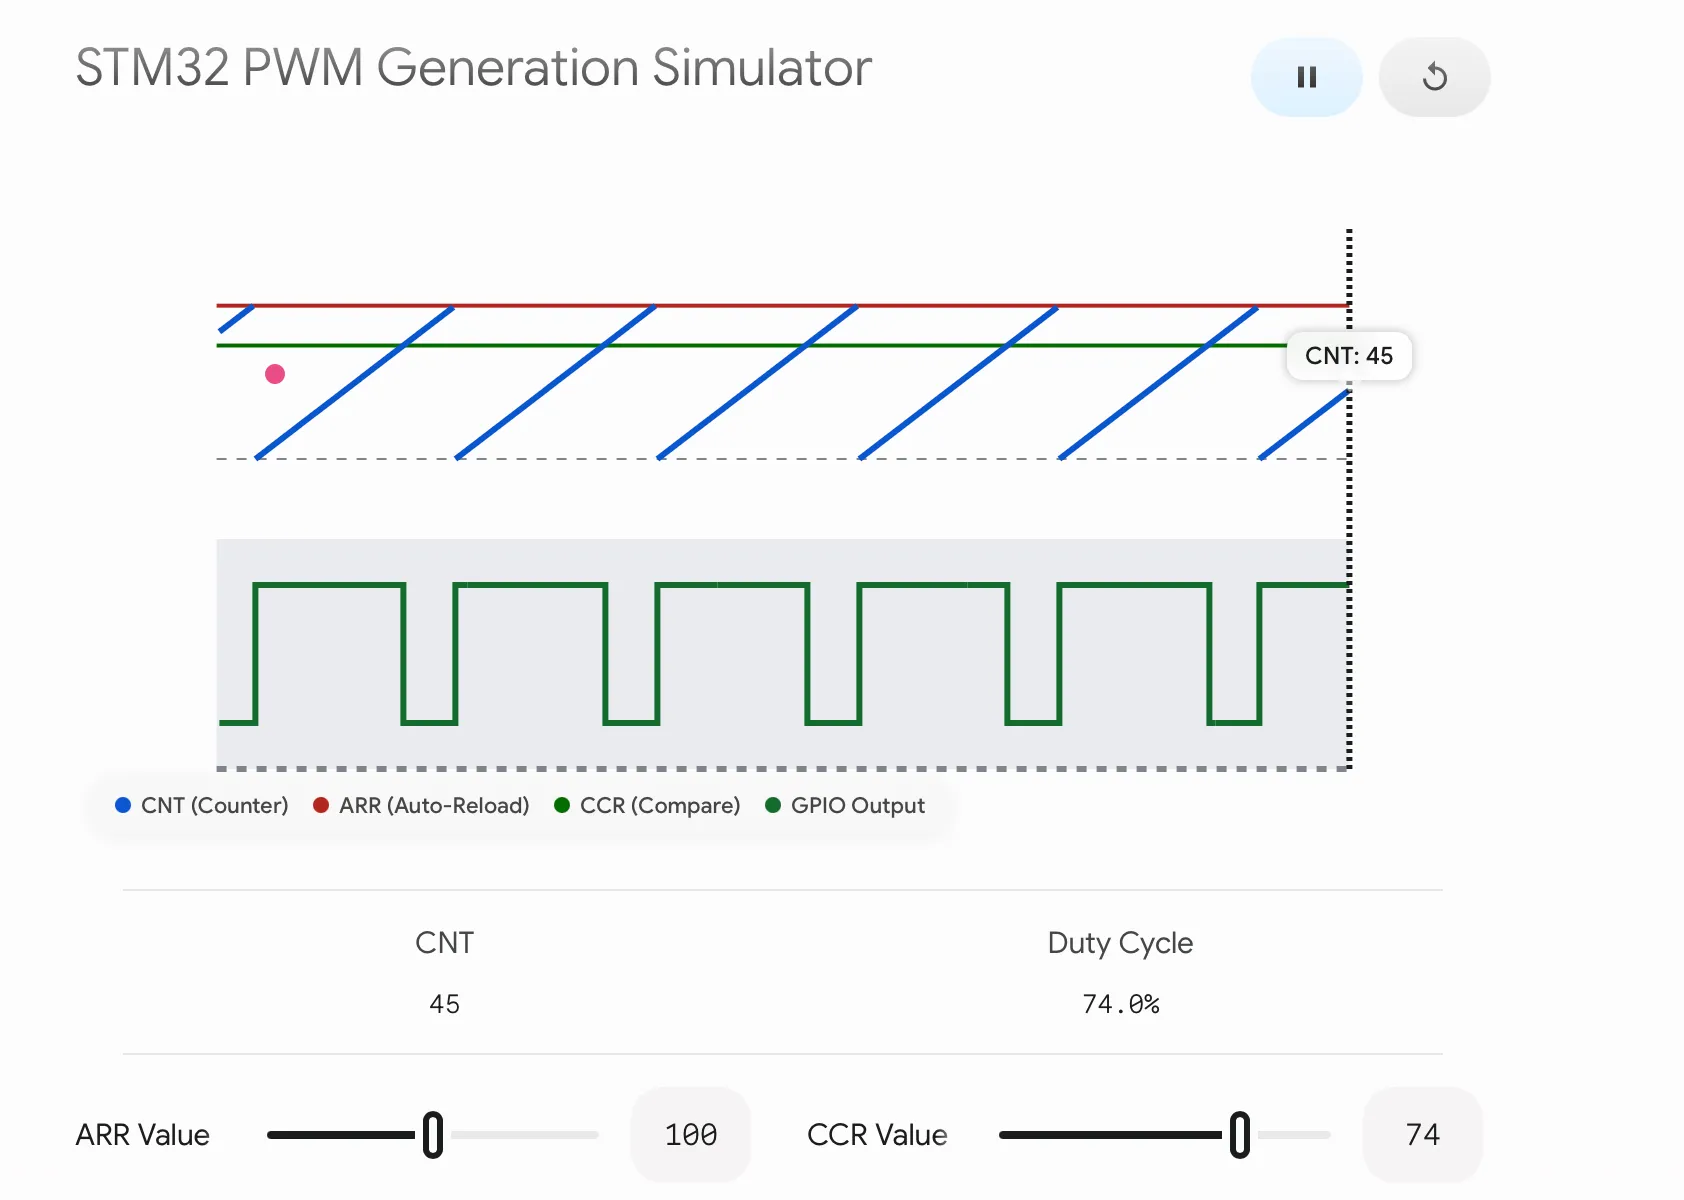Click the CNT readout value 45
Screen dimensions: 1684x1200
[445, 1004]
